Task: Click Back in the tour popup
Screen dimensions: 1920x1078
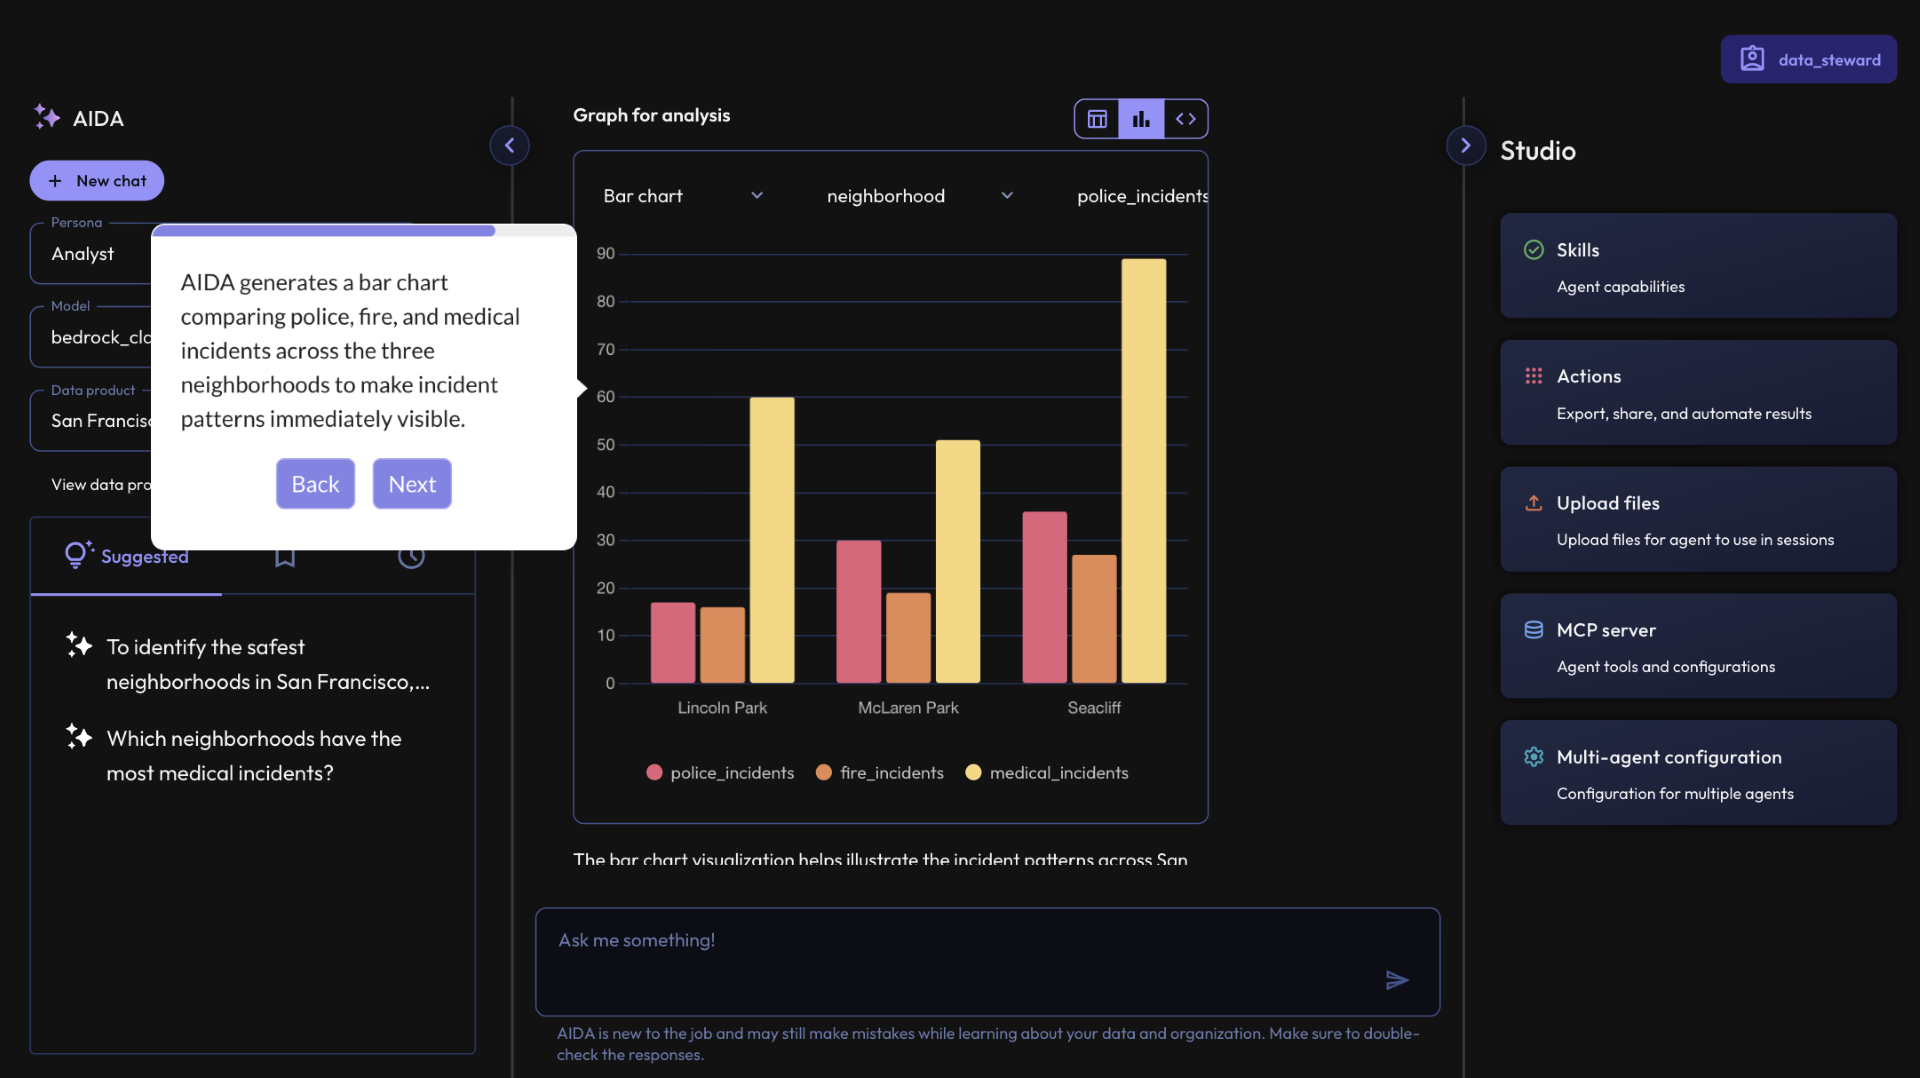Action: click(x=315, y=484)
